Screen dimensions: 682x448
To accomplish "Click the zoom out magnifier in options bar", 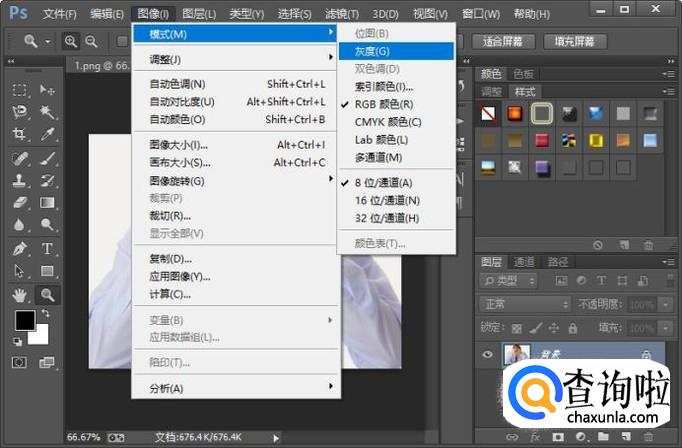I will click(x=91, y=41).
